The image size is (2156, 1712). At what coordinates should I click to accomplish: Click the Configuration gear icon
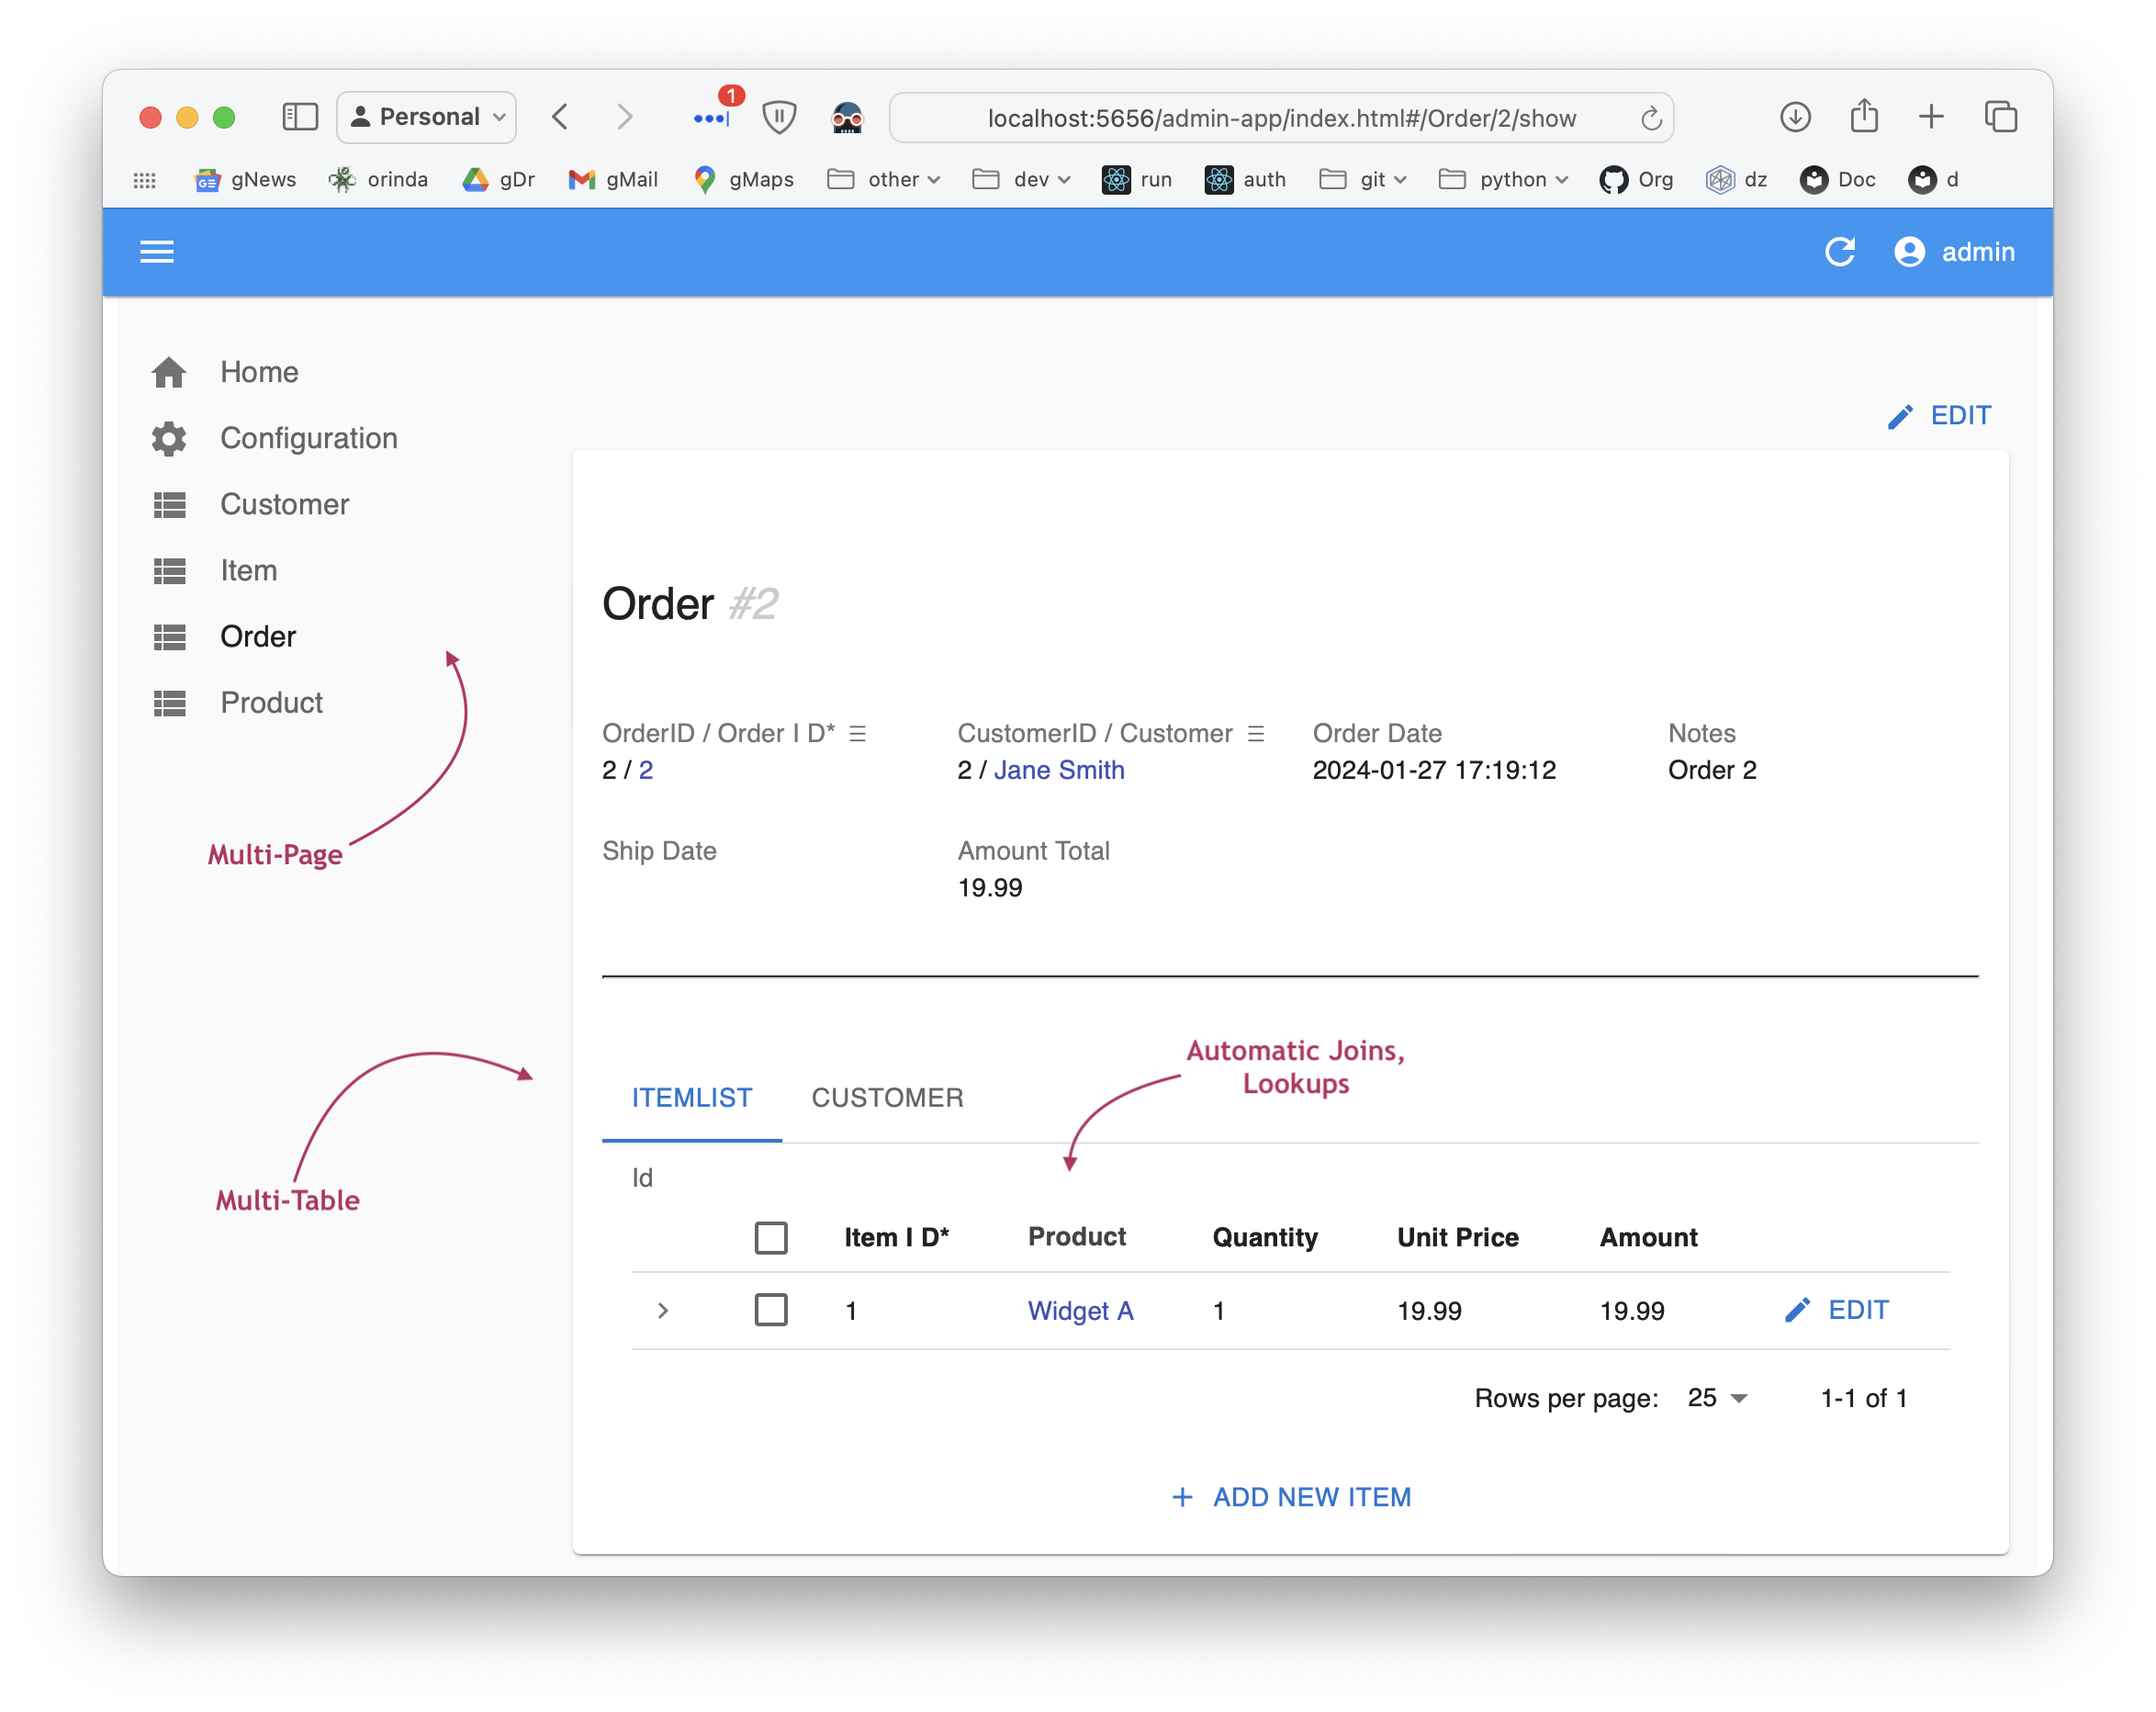click(169, 438)
